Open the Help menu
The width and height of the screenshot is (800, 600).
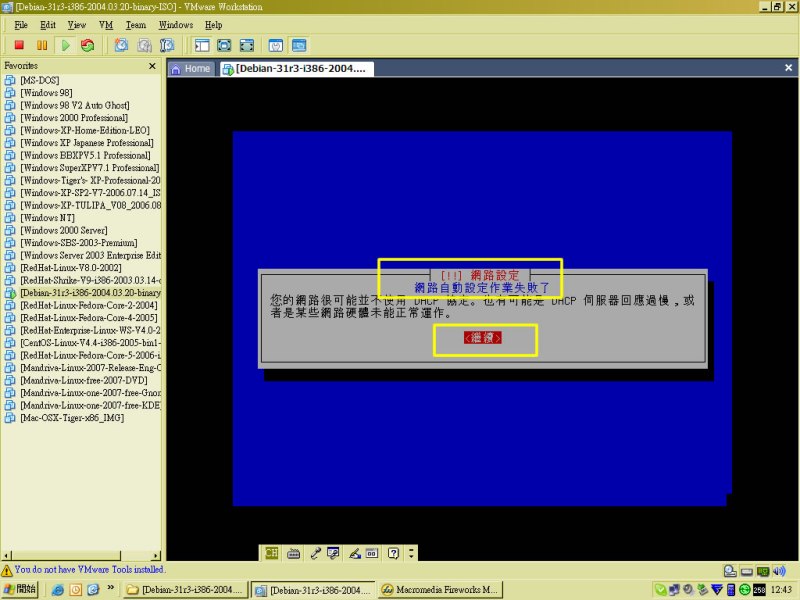(213, 25)
